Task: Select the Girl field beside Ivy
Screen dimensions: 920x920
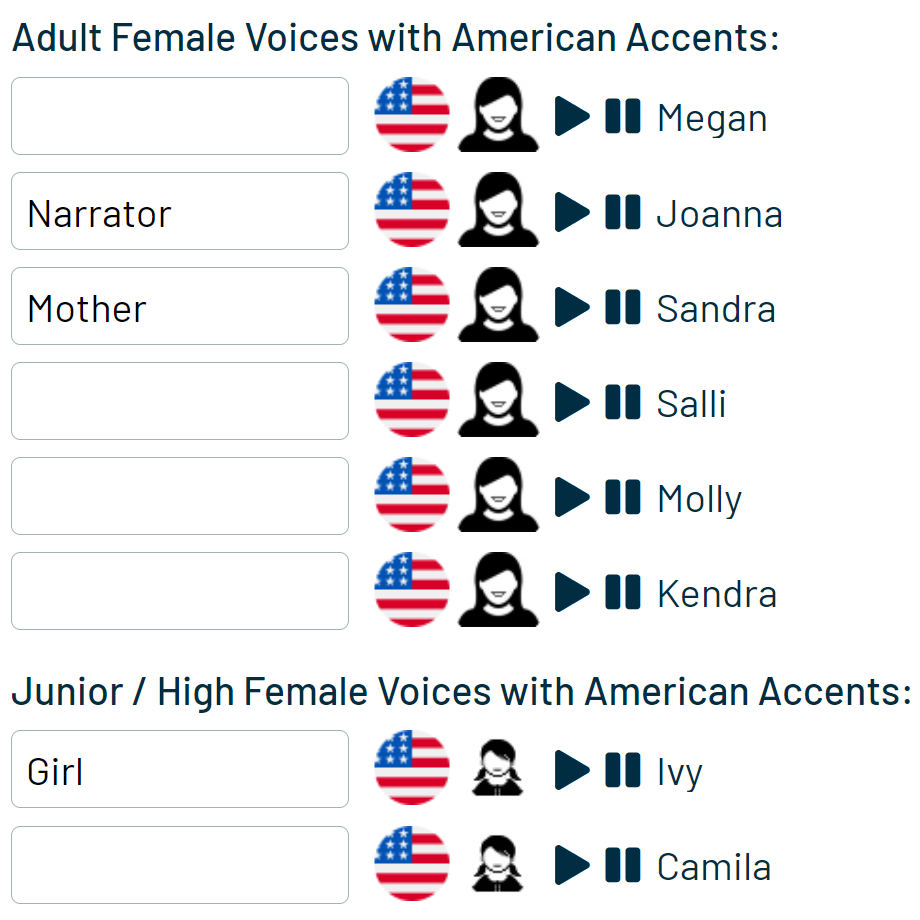Action: (180, 769)
